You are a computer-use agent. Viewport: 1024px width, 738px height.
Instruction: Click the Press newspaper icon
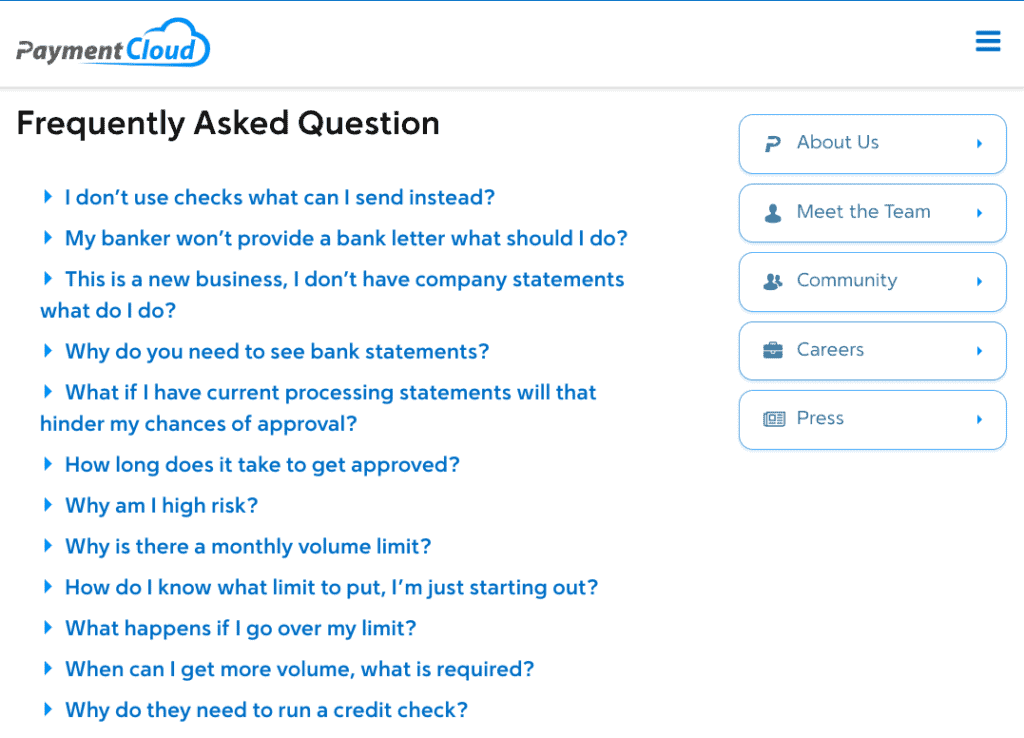point(773,420)
